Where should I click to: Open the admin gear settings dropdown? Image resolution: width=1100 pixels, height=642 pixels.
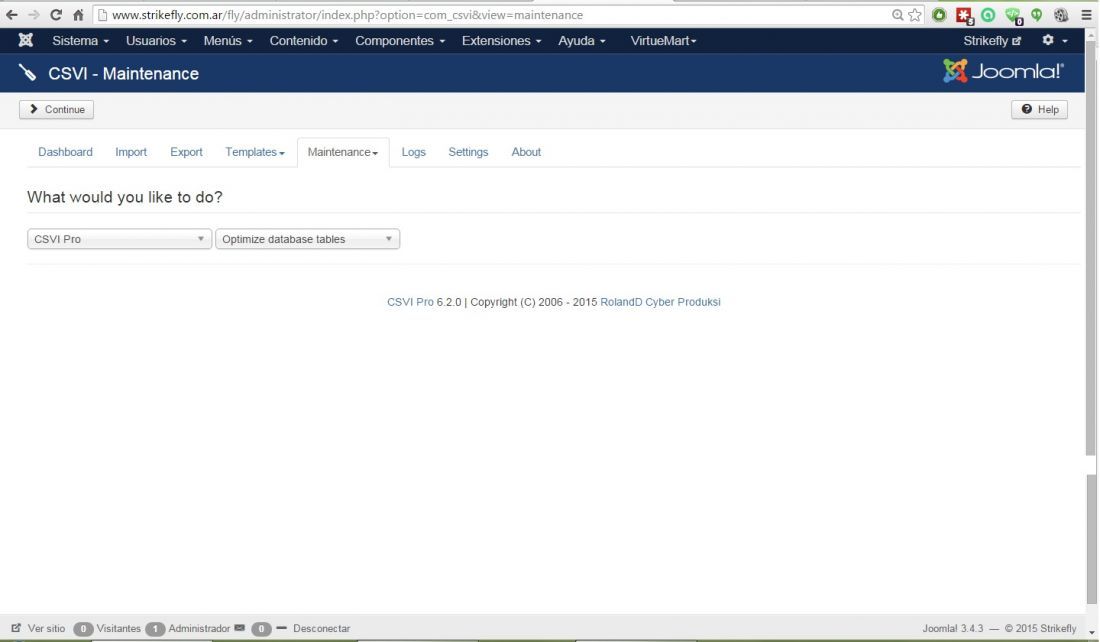pyautogui.click(x=1054, y=40)
